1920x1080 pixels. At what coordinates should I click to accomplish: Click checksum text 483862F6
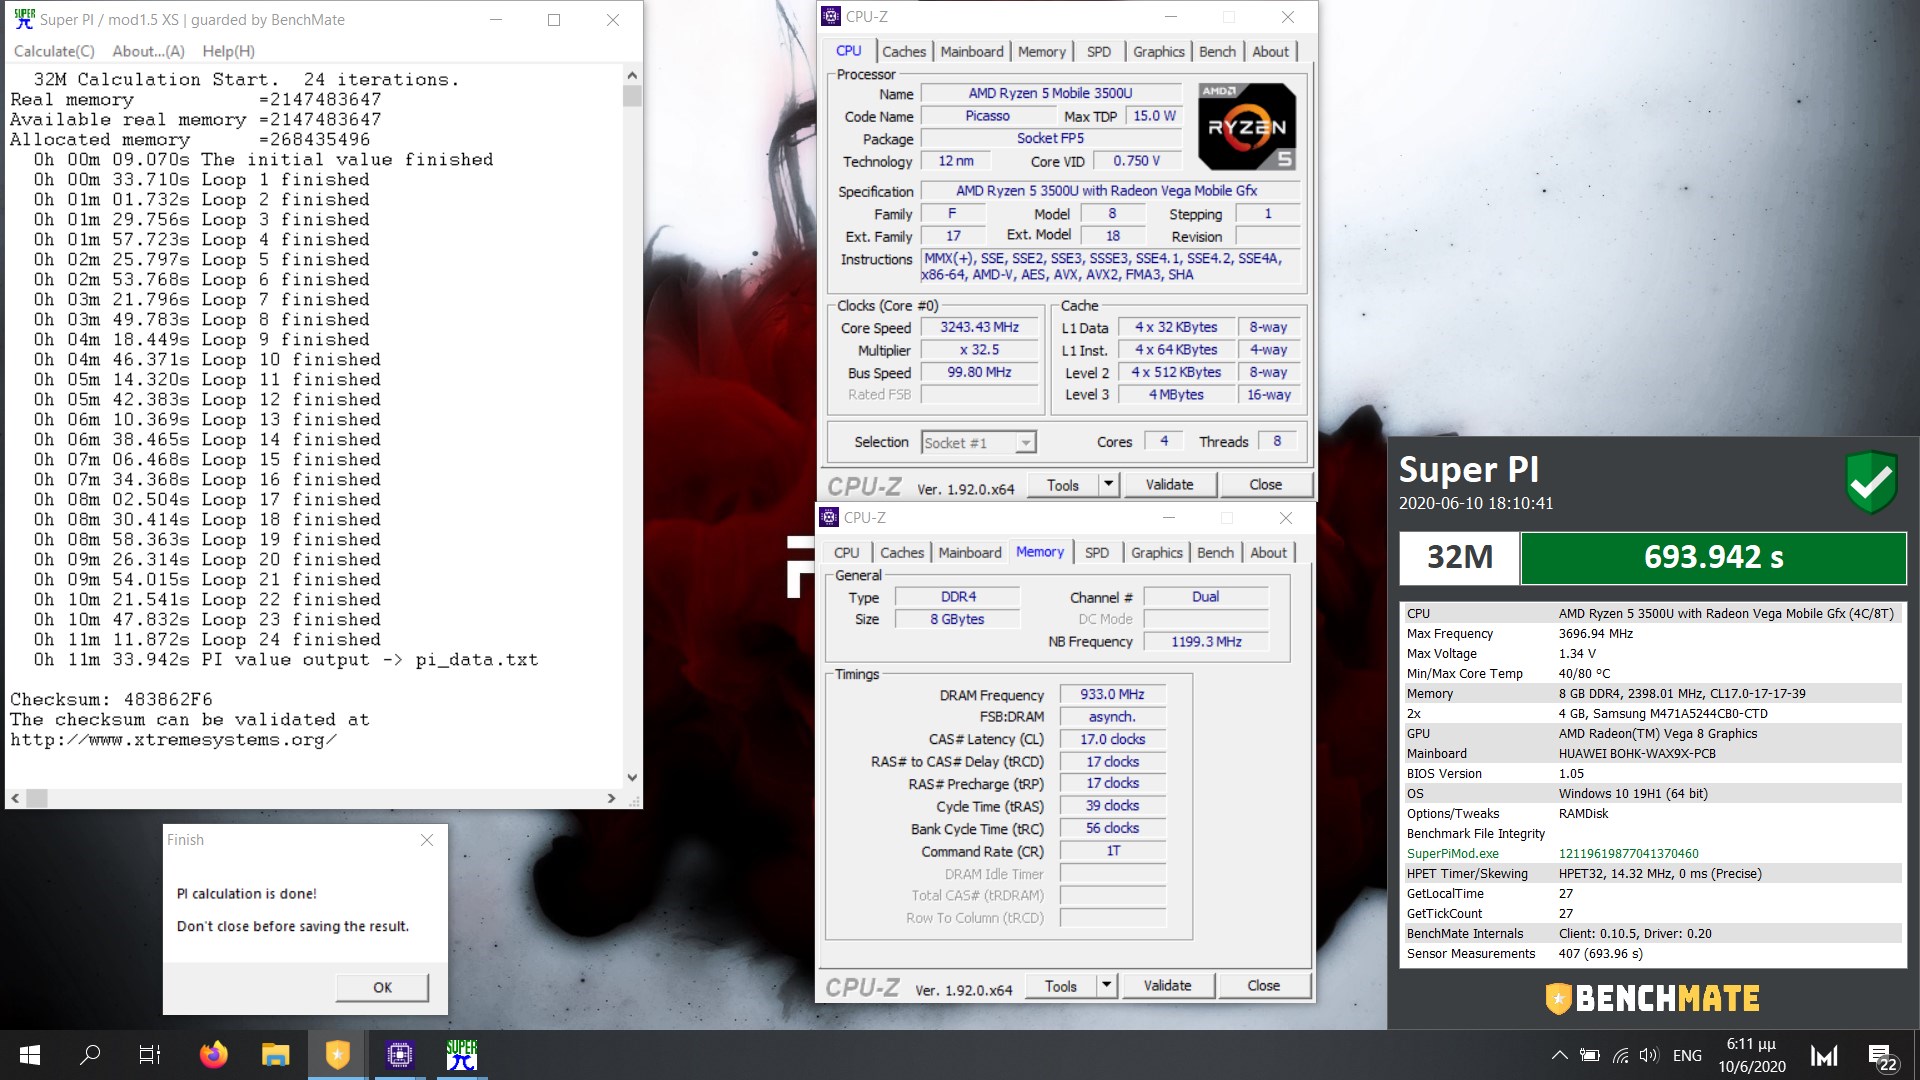tap(167, 699)
